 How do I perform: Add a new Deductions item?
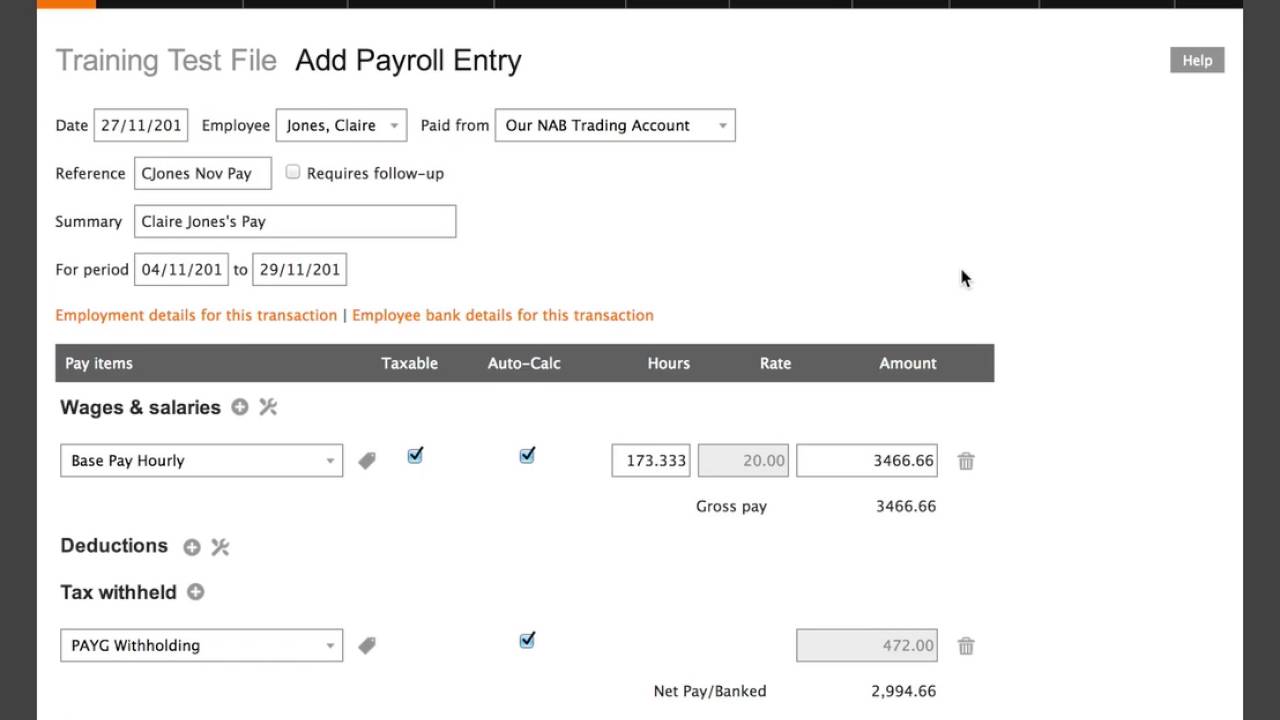coord(192,547)
